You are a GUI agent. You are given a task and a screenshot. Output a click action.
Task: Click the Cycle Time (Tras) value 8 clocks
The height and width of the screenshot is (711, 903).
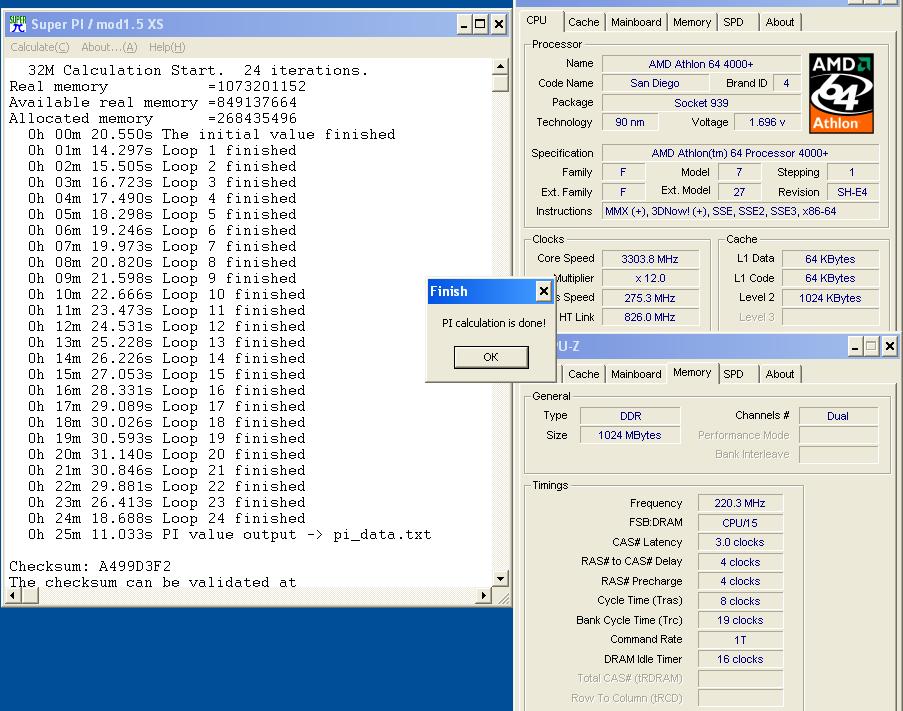740,600
